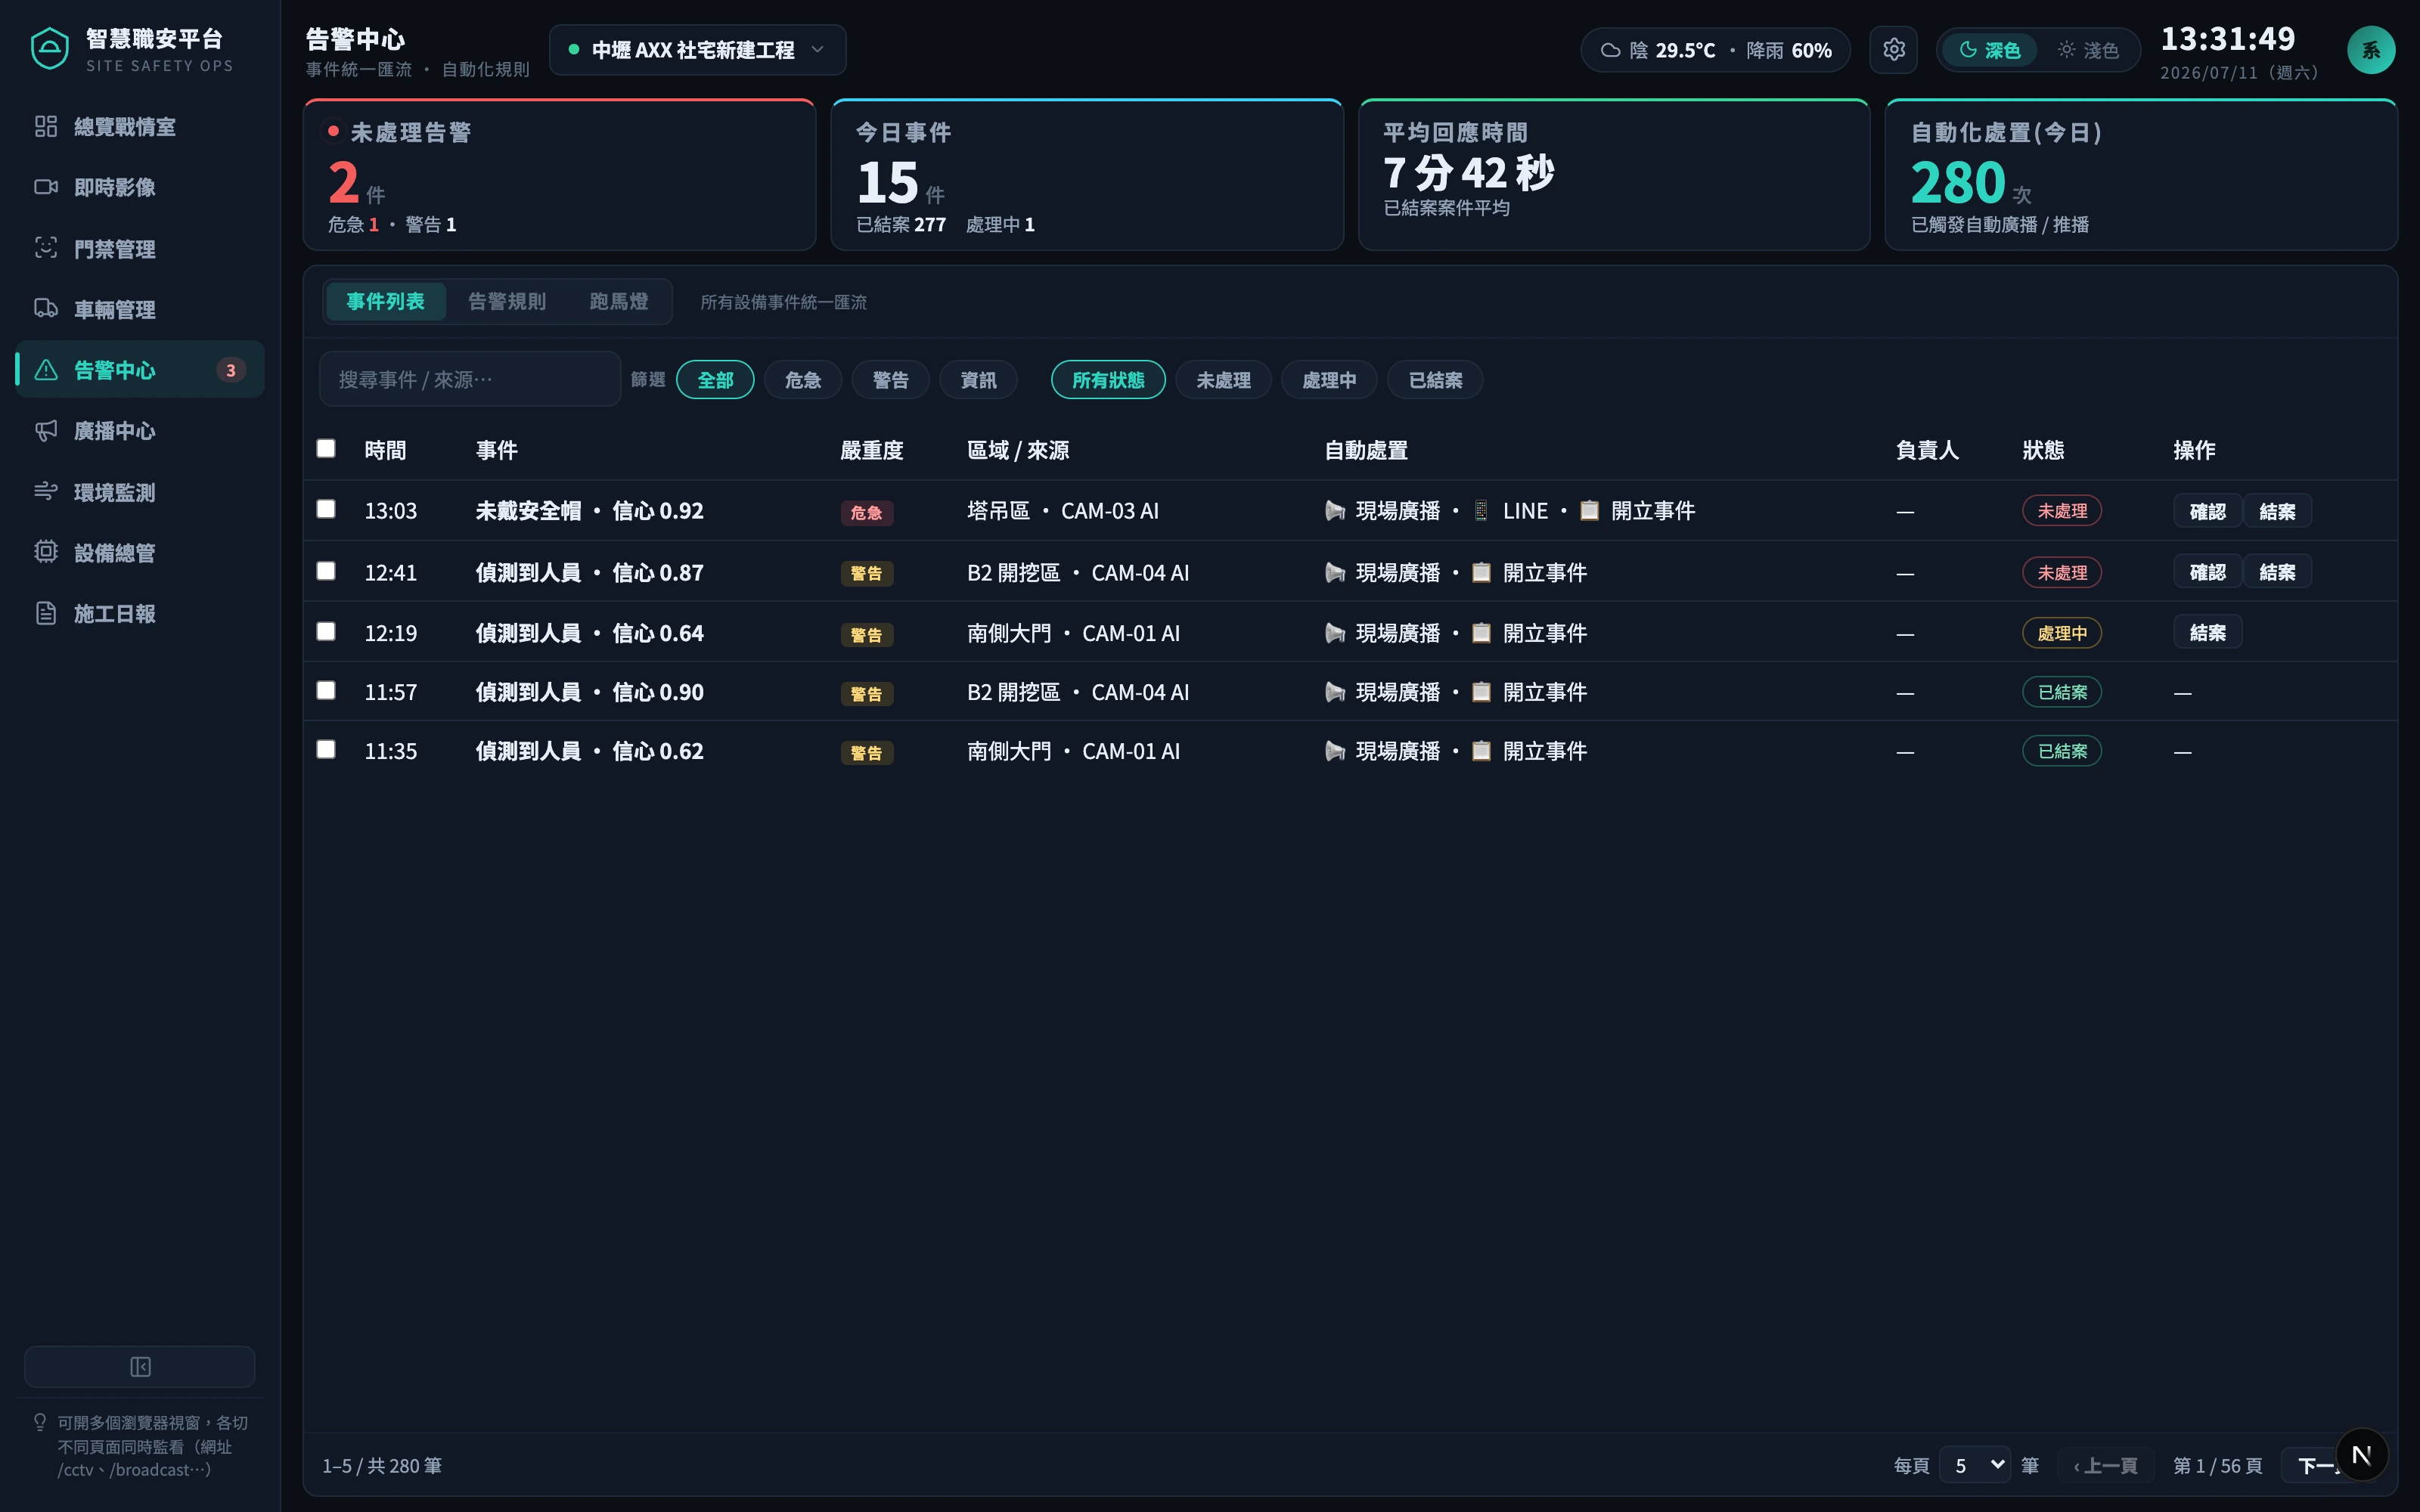Click the user avatar 系

click(2371, 50)
